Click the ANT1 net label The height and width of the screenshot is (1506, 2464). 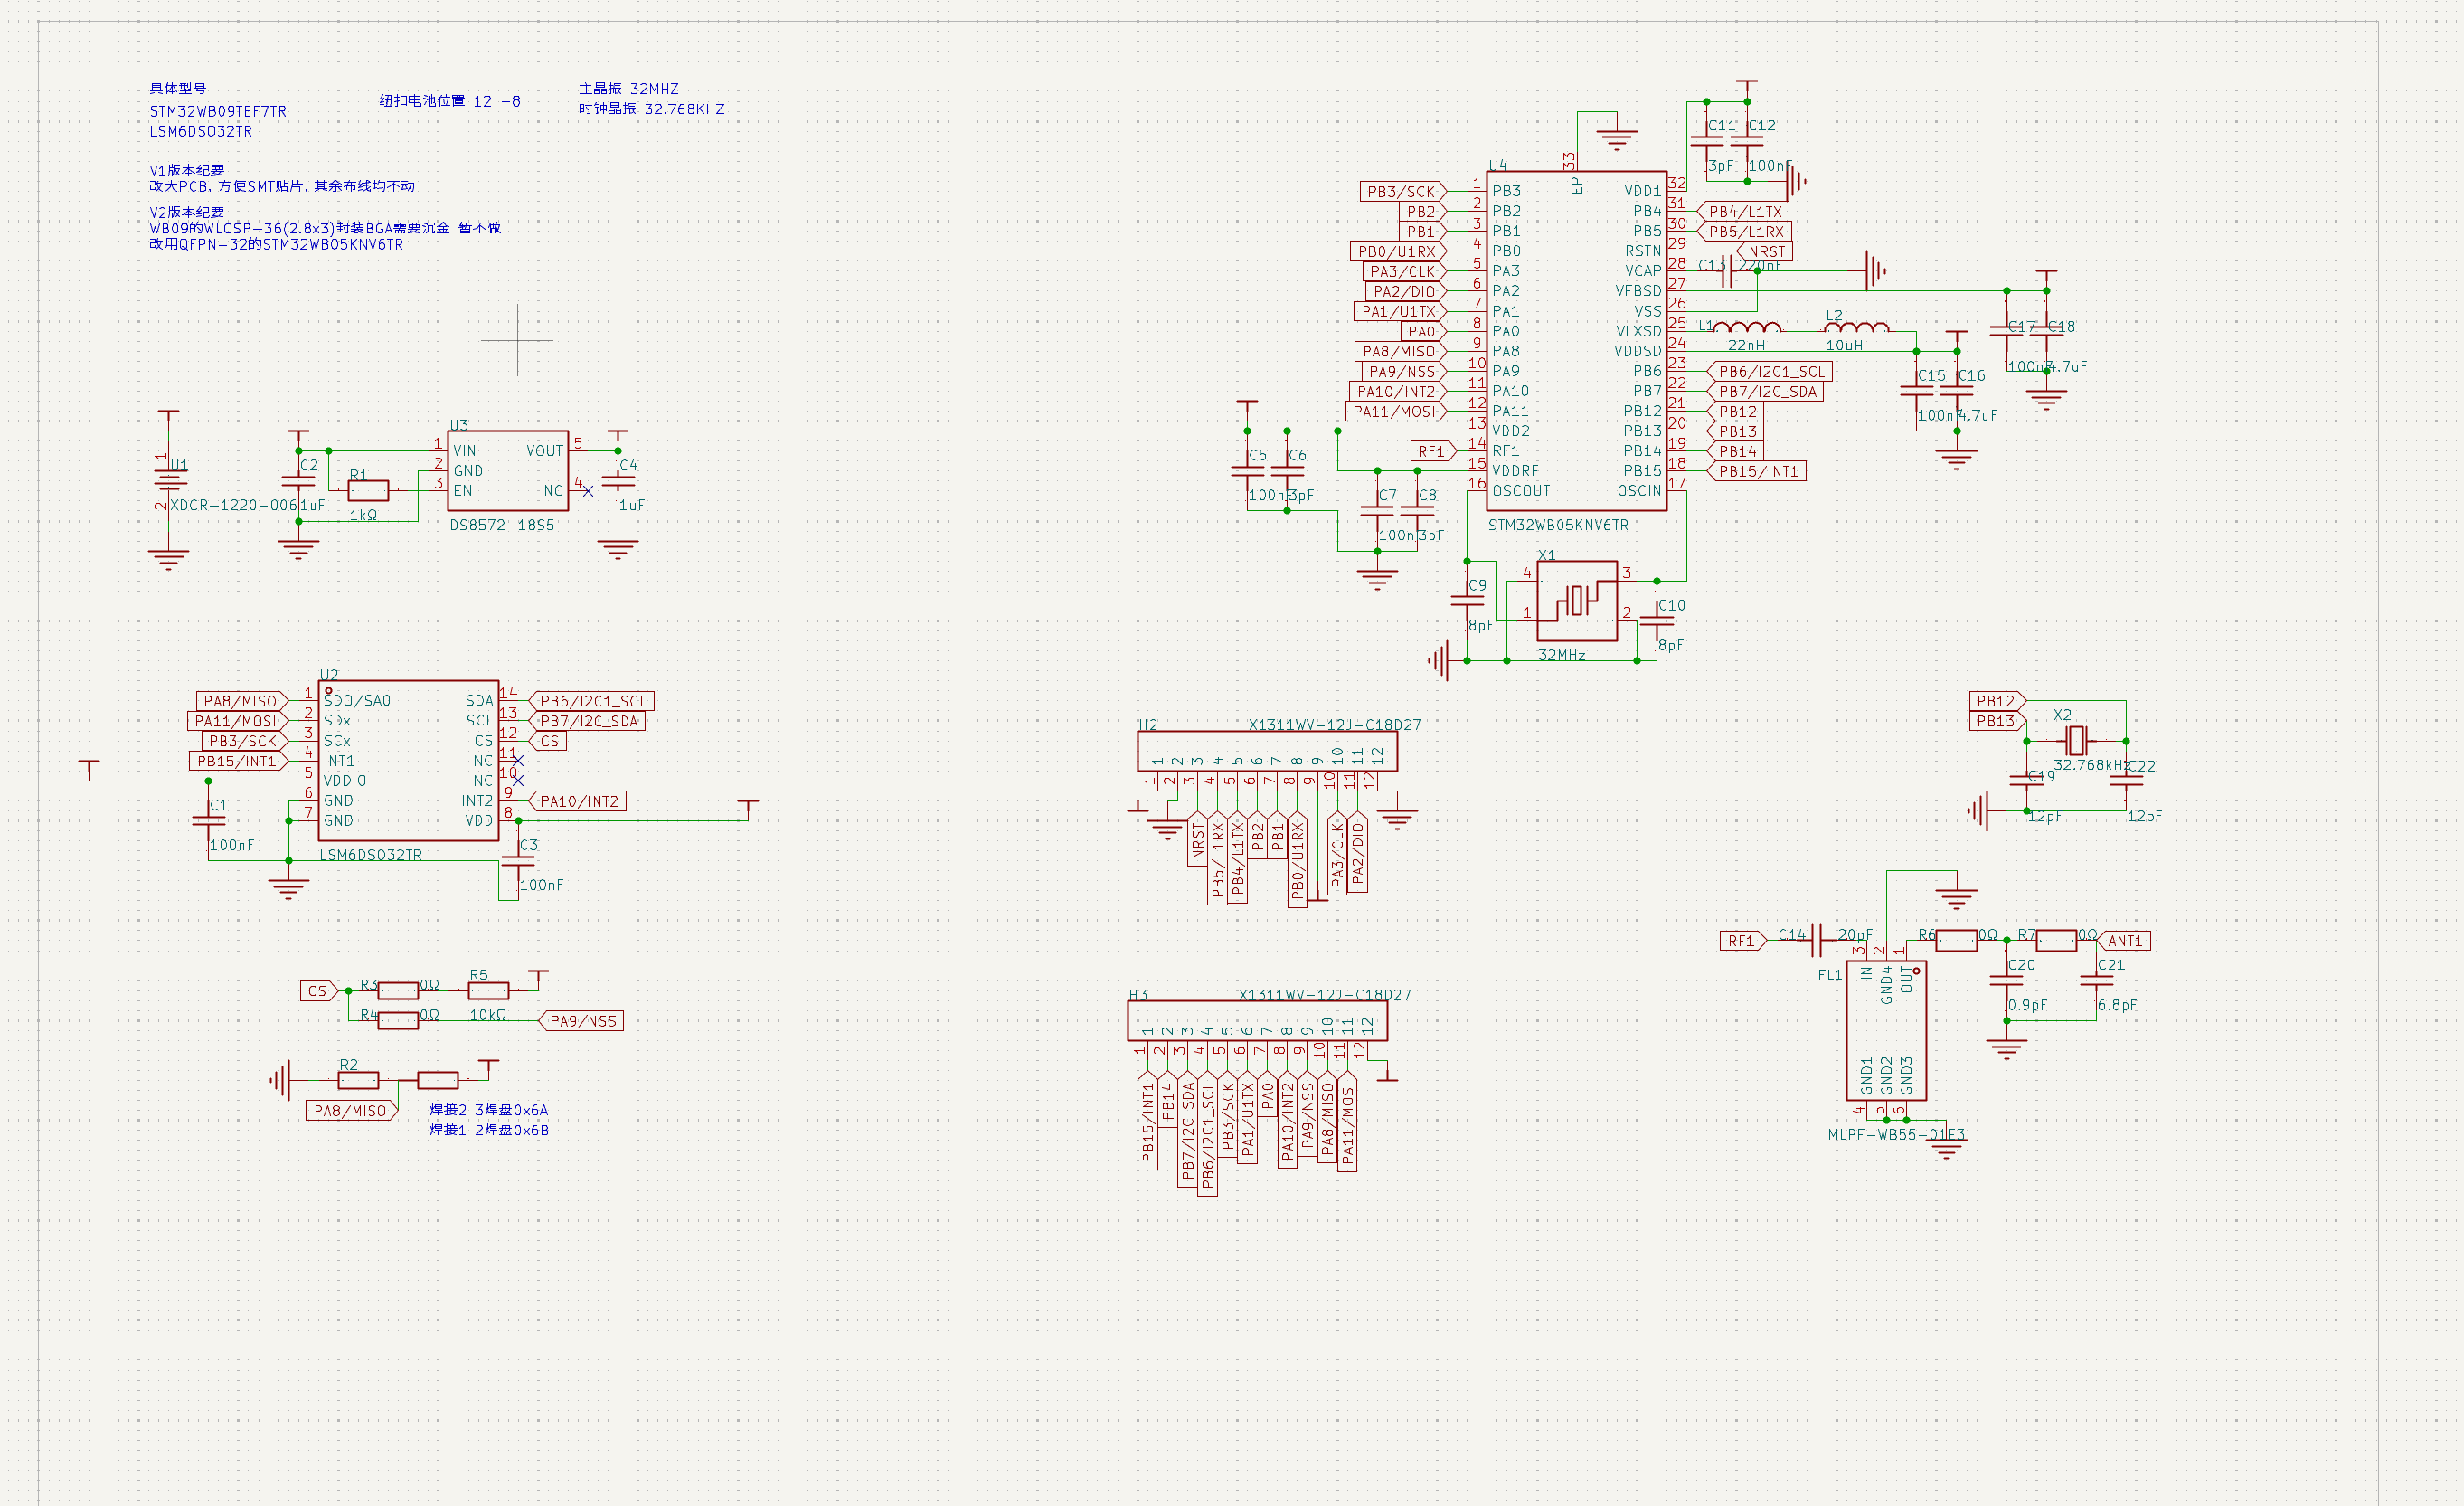tap(2124, 940)
